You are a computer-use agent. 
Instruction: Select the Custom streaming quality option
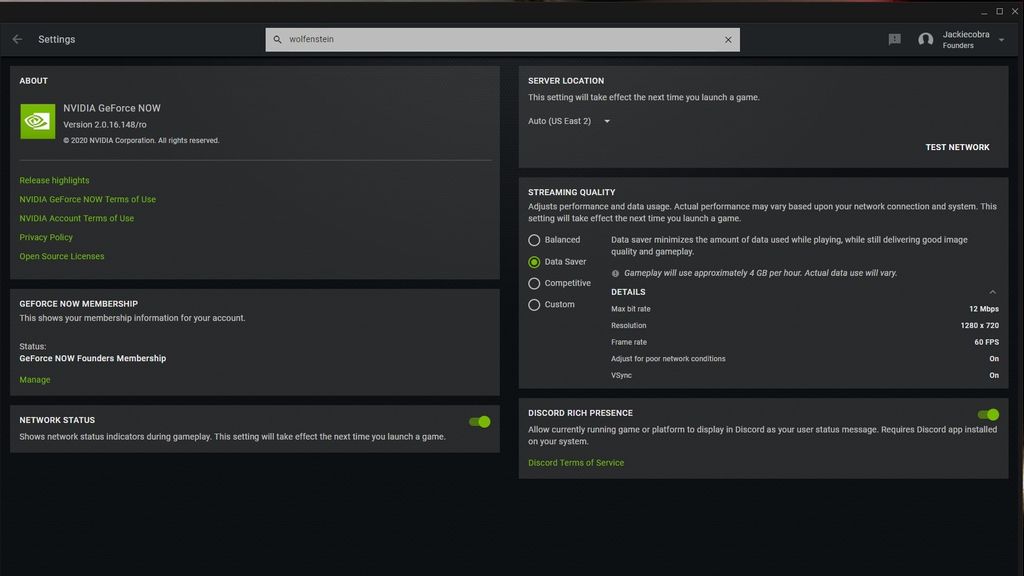pyautogui.click(x=534, y=304)
